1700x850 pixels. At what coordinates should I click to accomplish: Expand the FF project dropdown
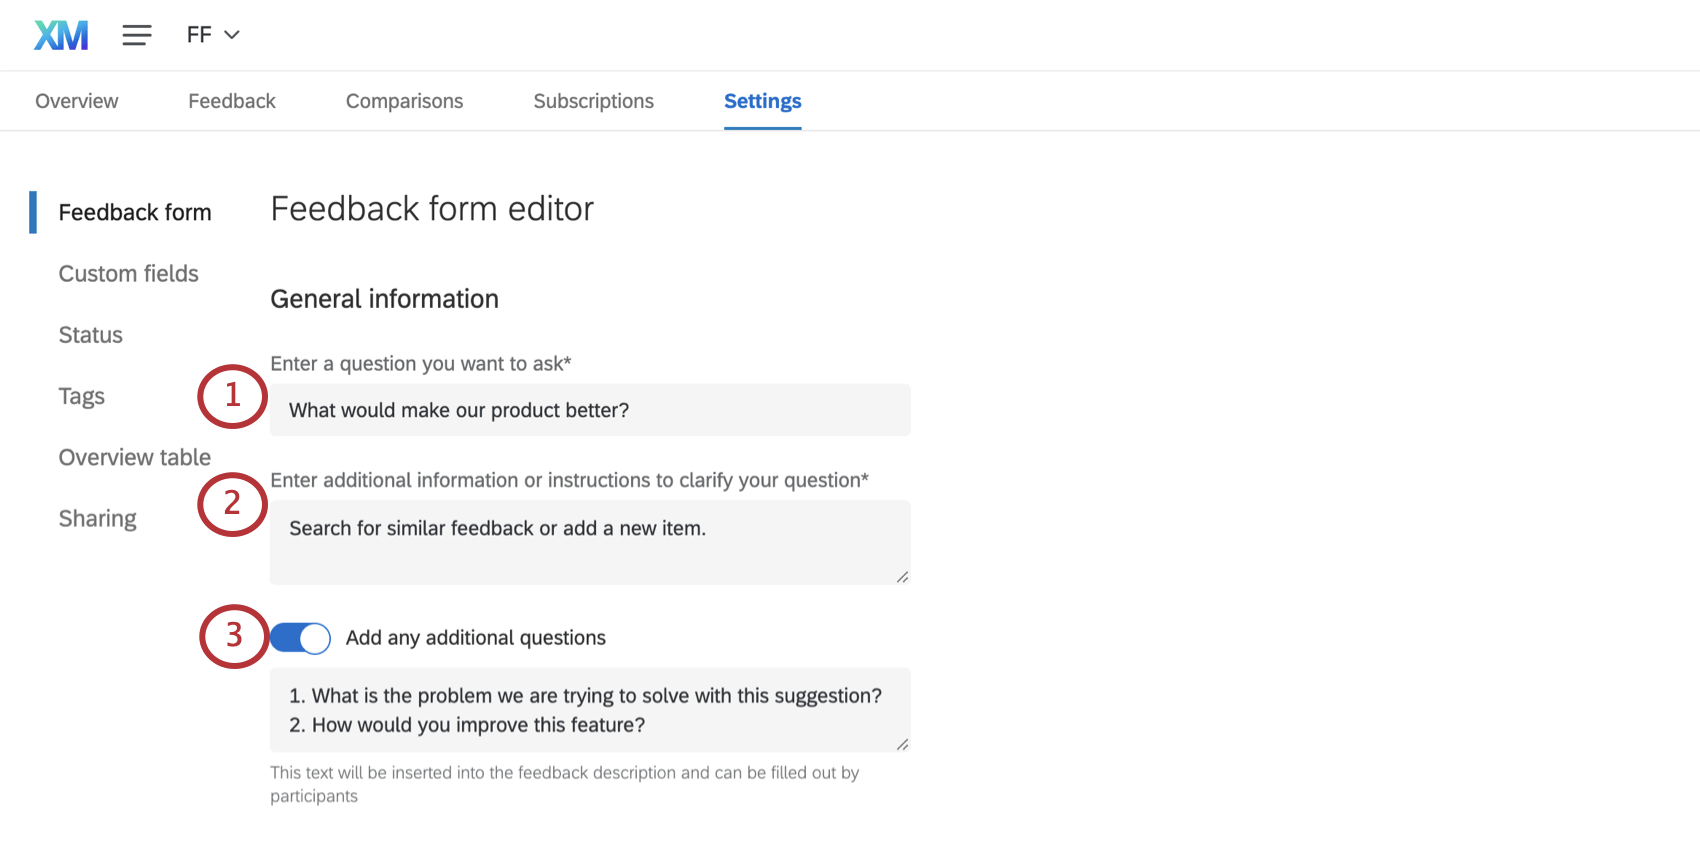tap(213, 35)
